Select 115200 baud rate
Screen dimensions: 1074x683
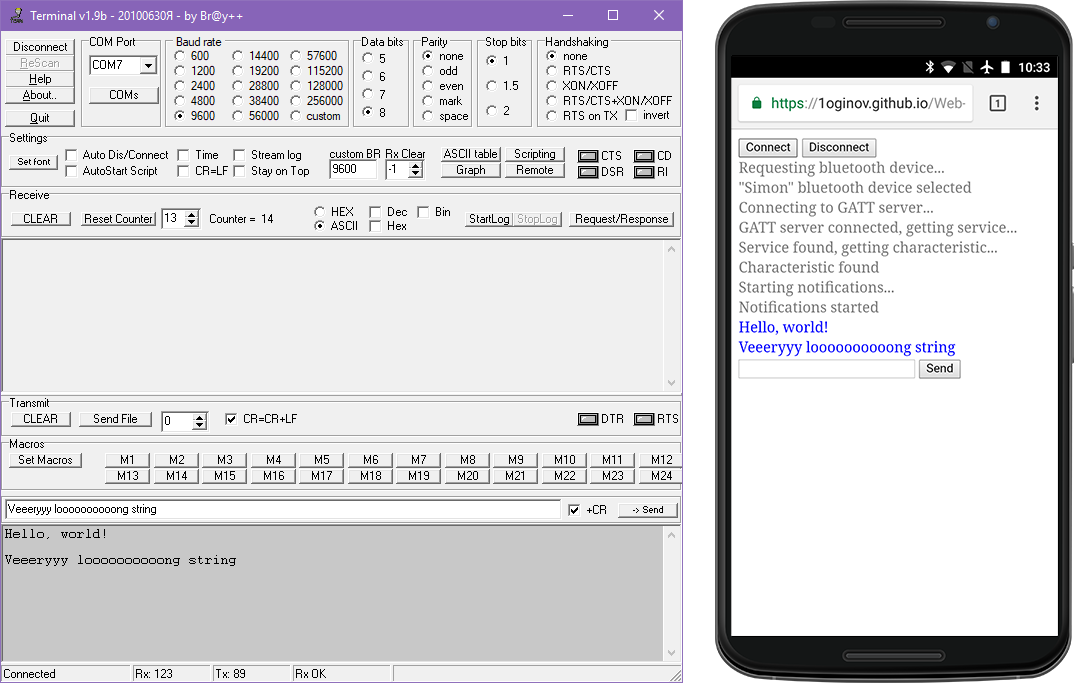[295, 71]
